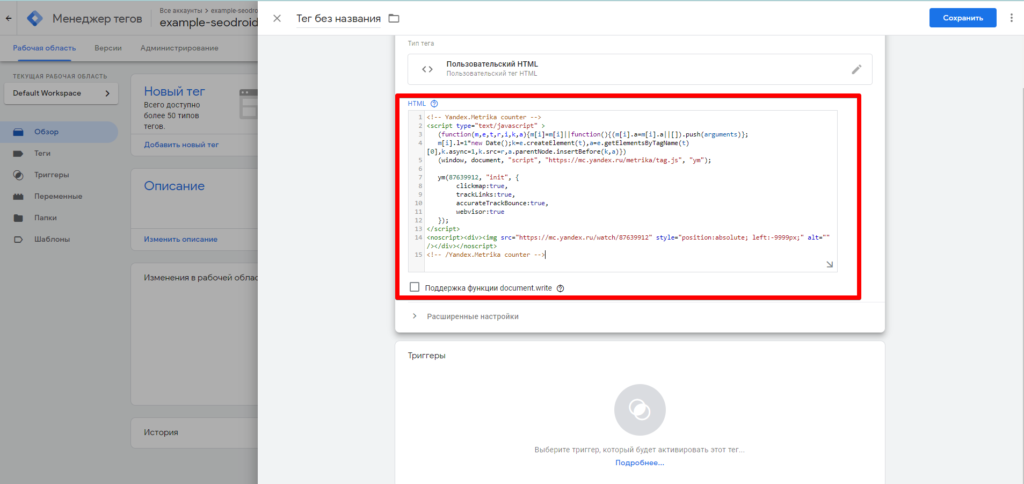Image resolution: width=1024 pixels, height=484 pixels.
Task: Click Изменить описание link
Action: [x=181, y=240]
